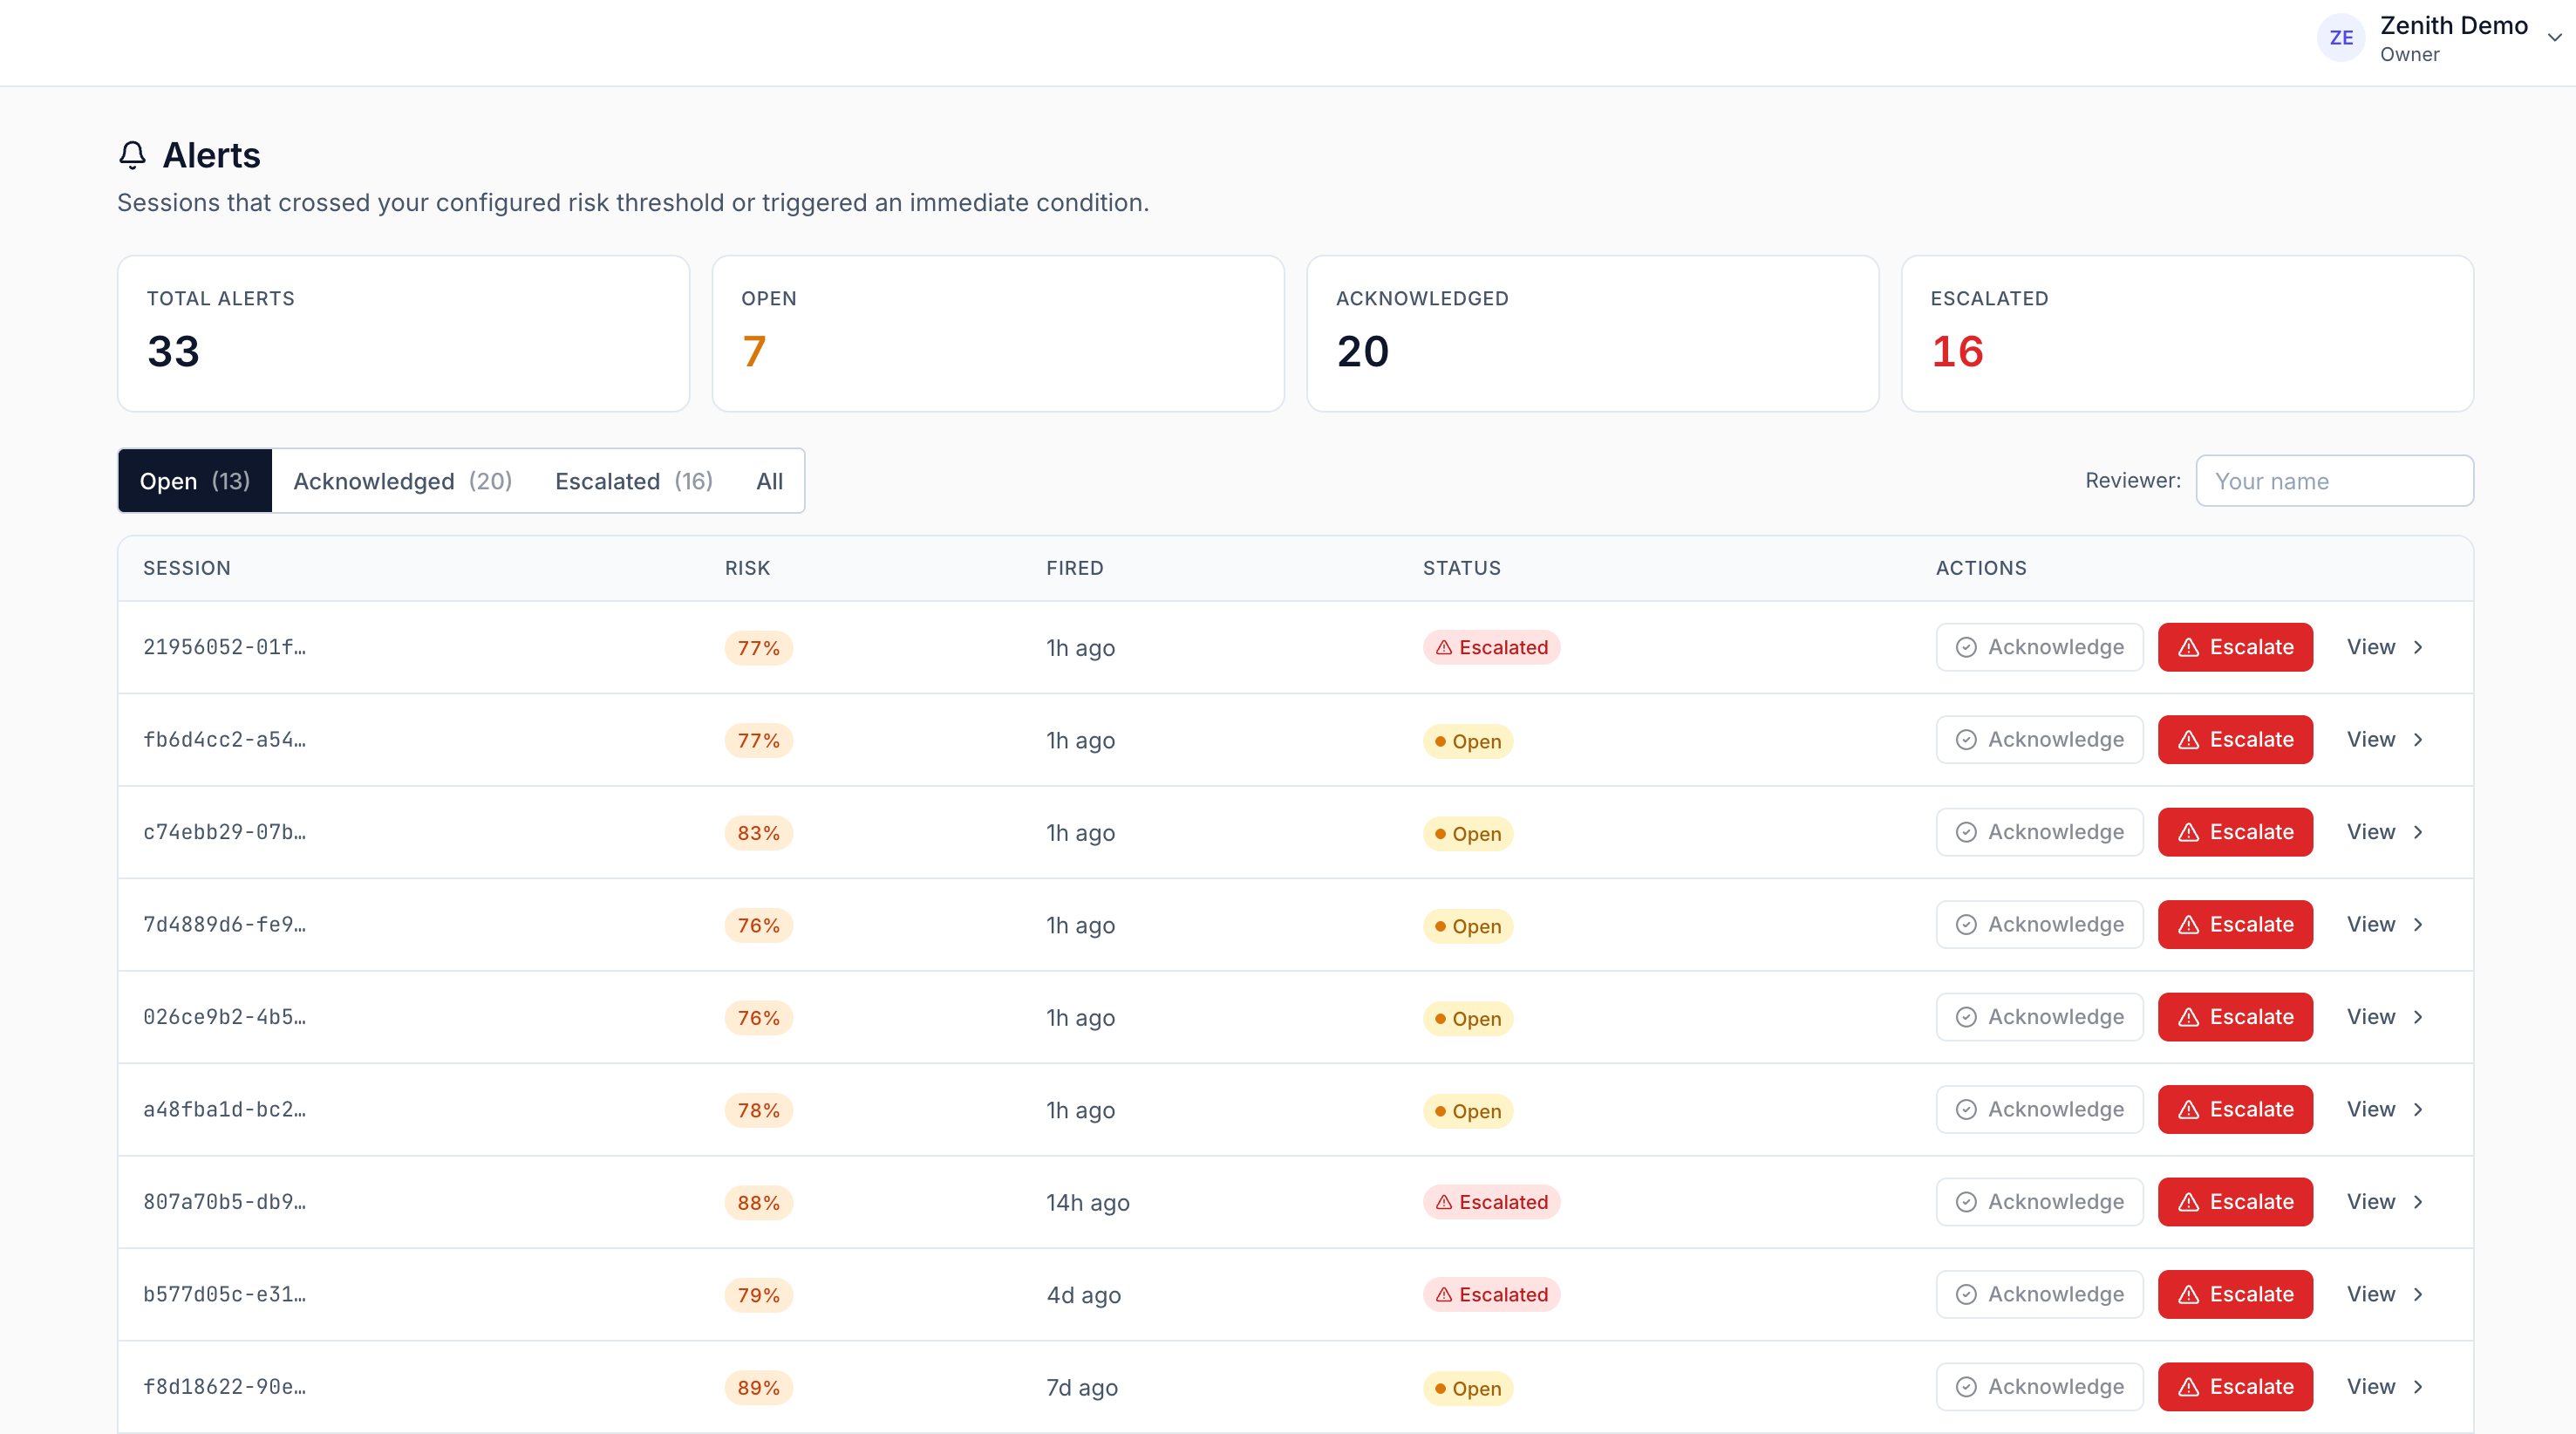
Task: Click View for session 807a70b5
Action: point(2373,1202)
